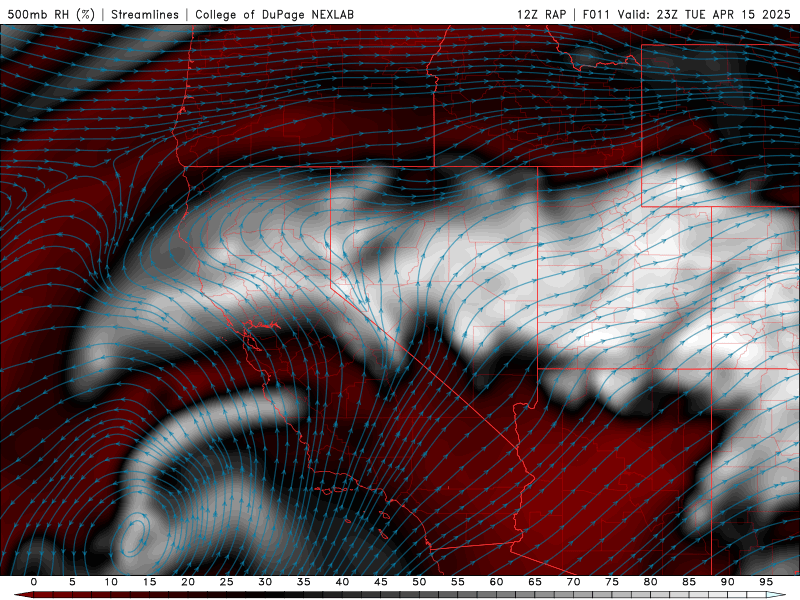The width and height of the screenshot is (800, 600).
Task: Click the "5" label on the color scale
Action: [72, 582]
